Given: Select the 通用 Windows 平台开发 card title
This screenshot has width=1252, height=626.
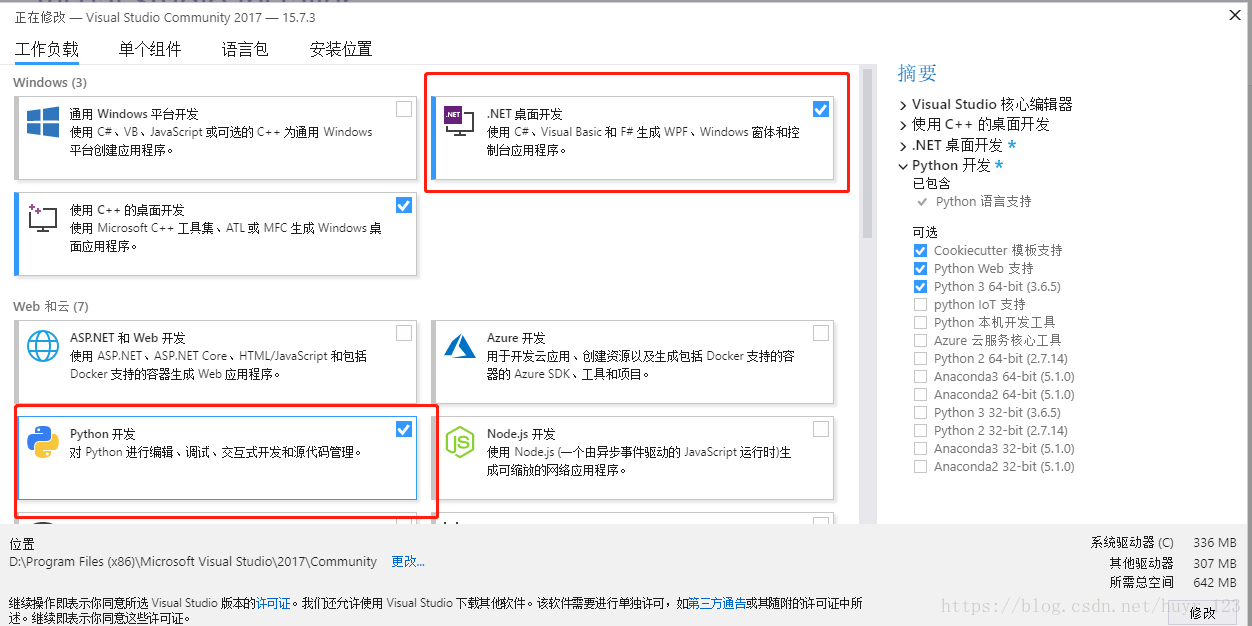Looking at the screenshot, I should pyautogui.click(x=134, y=114).
